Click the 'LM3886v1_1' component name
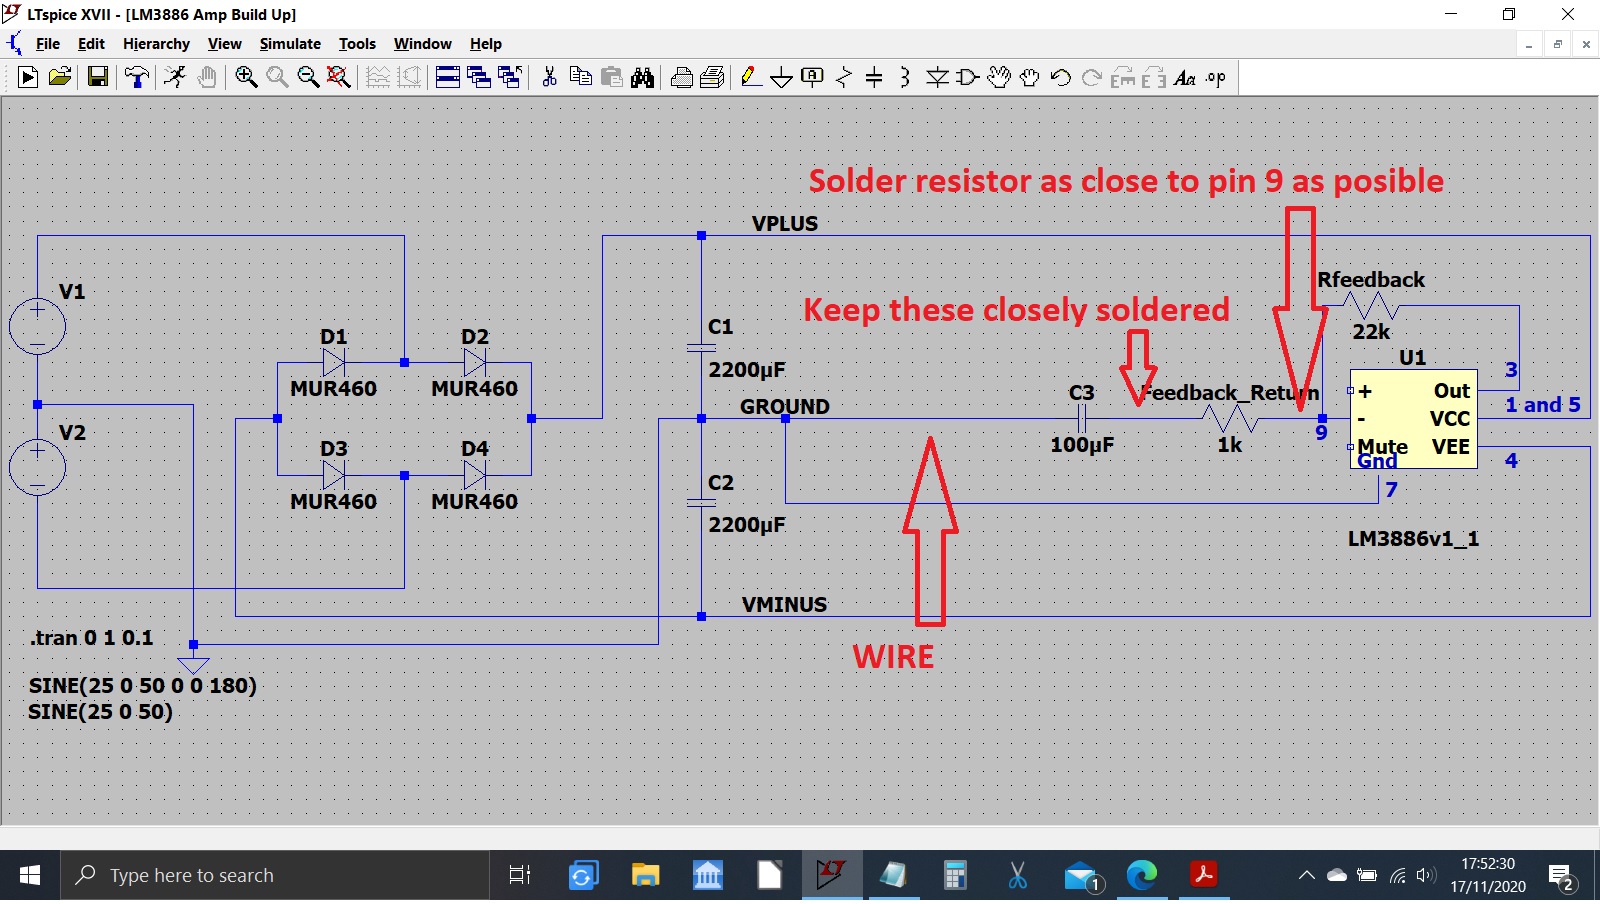 click(x=1413, y=539)
